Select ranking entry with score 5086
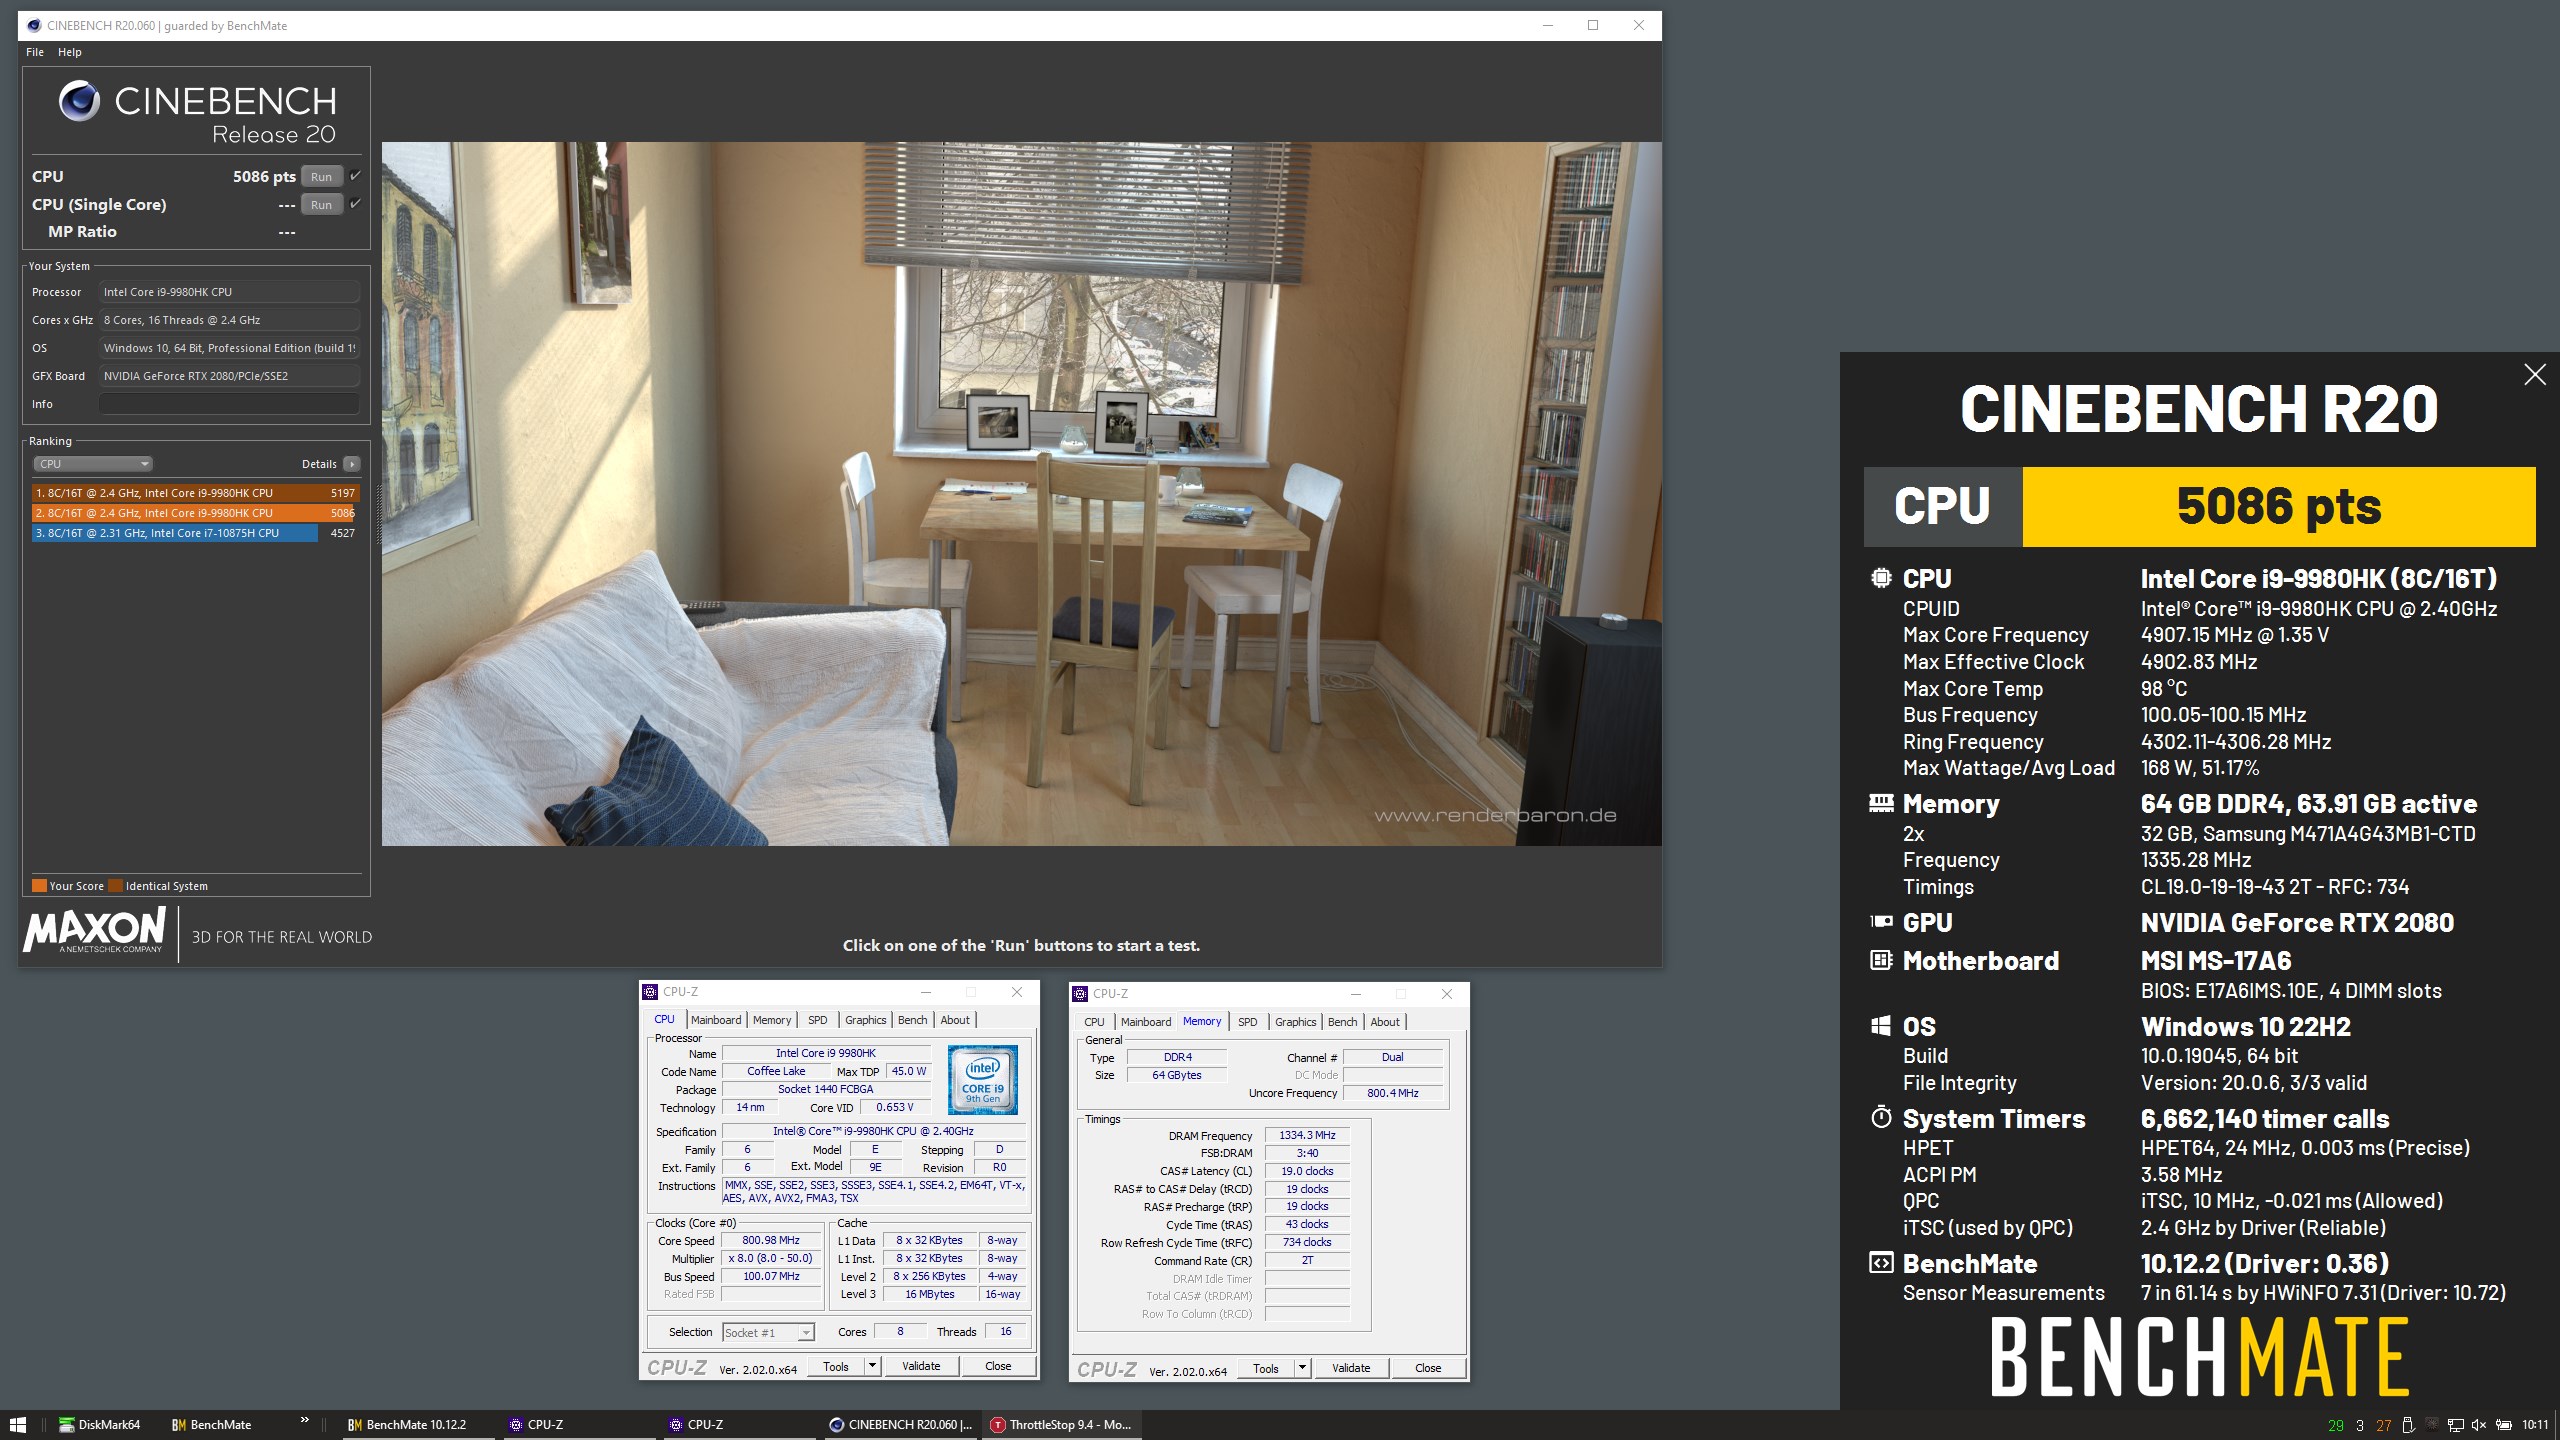This screenshot has height=1440, width=2560. pyautogui.click(x=195, y=513)
